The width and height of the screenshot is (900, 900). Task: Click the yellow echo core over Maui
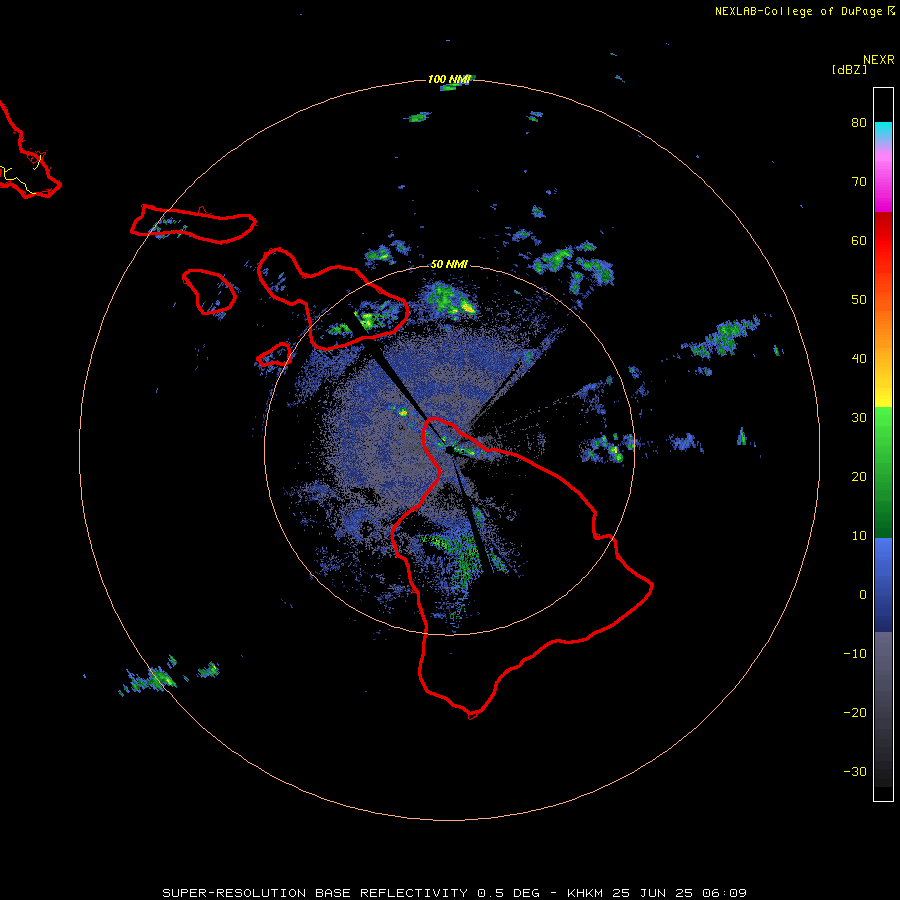(366, 319)
